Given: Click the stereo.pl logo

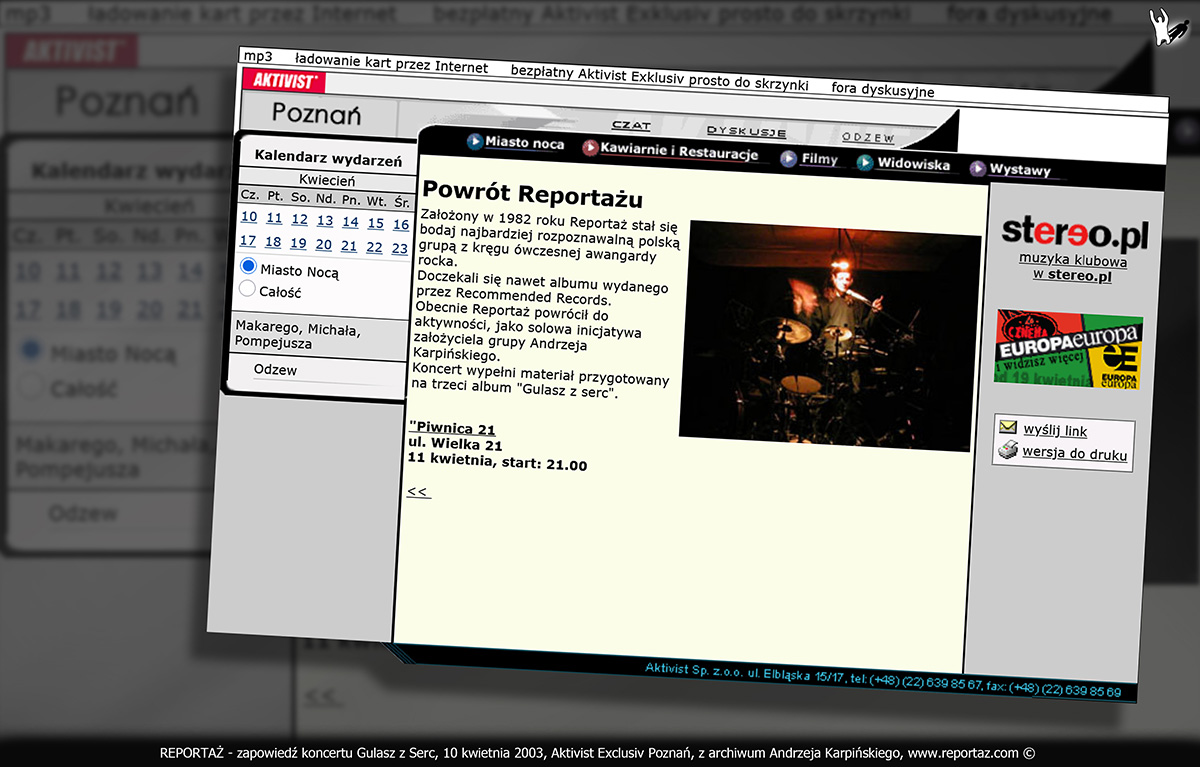Looking at the screenshot, I should click(1075, 233).
